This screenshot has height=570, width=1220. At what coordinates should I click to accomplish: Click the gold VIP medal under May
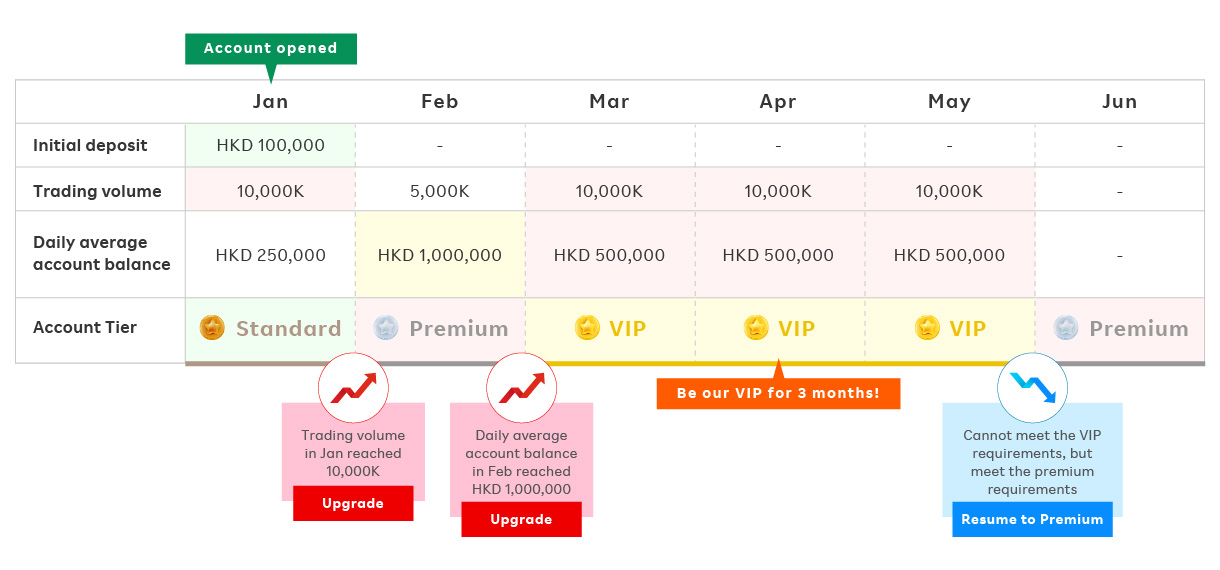coord(927,328)
